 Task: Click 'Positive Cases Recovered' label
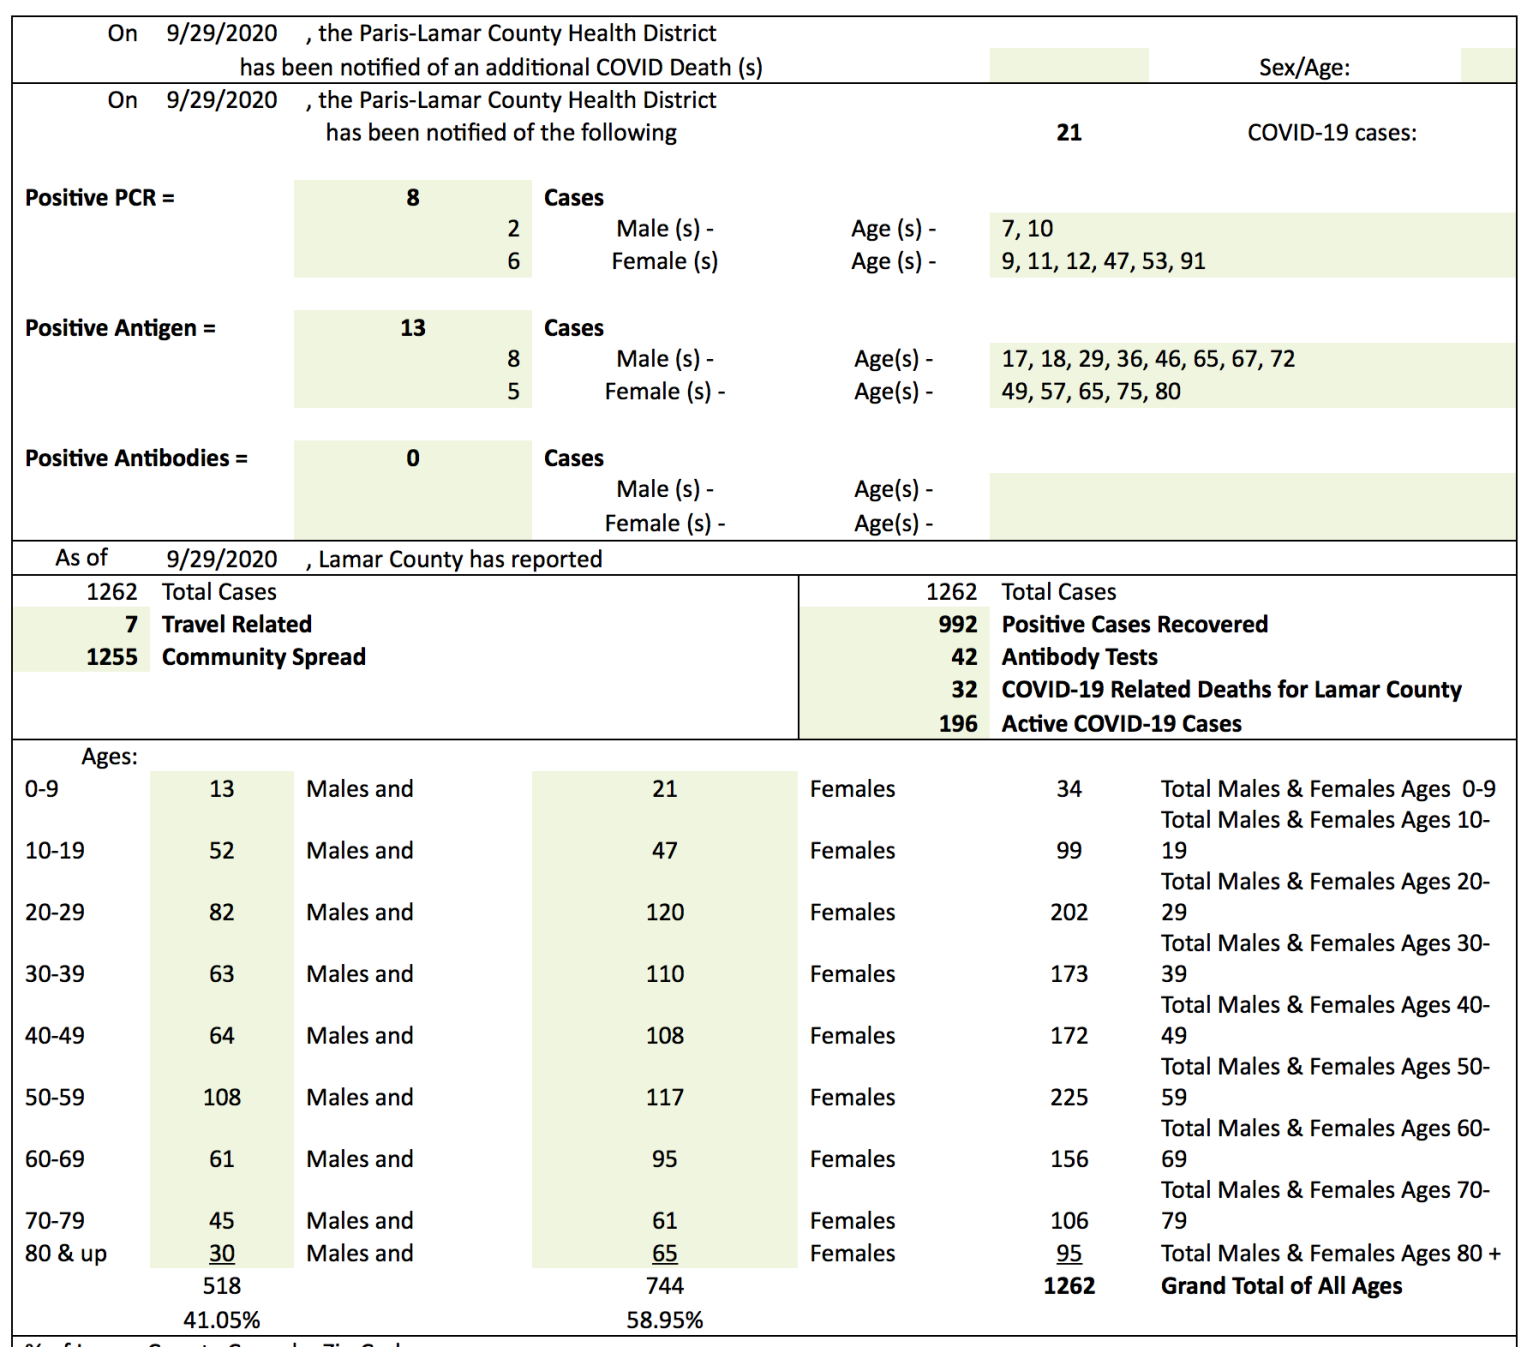[x=1135, y=624]
